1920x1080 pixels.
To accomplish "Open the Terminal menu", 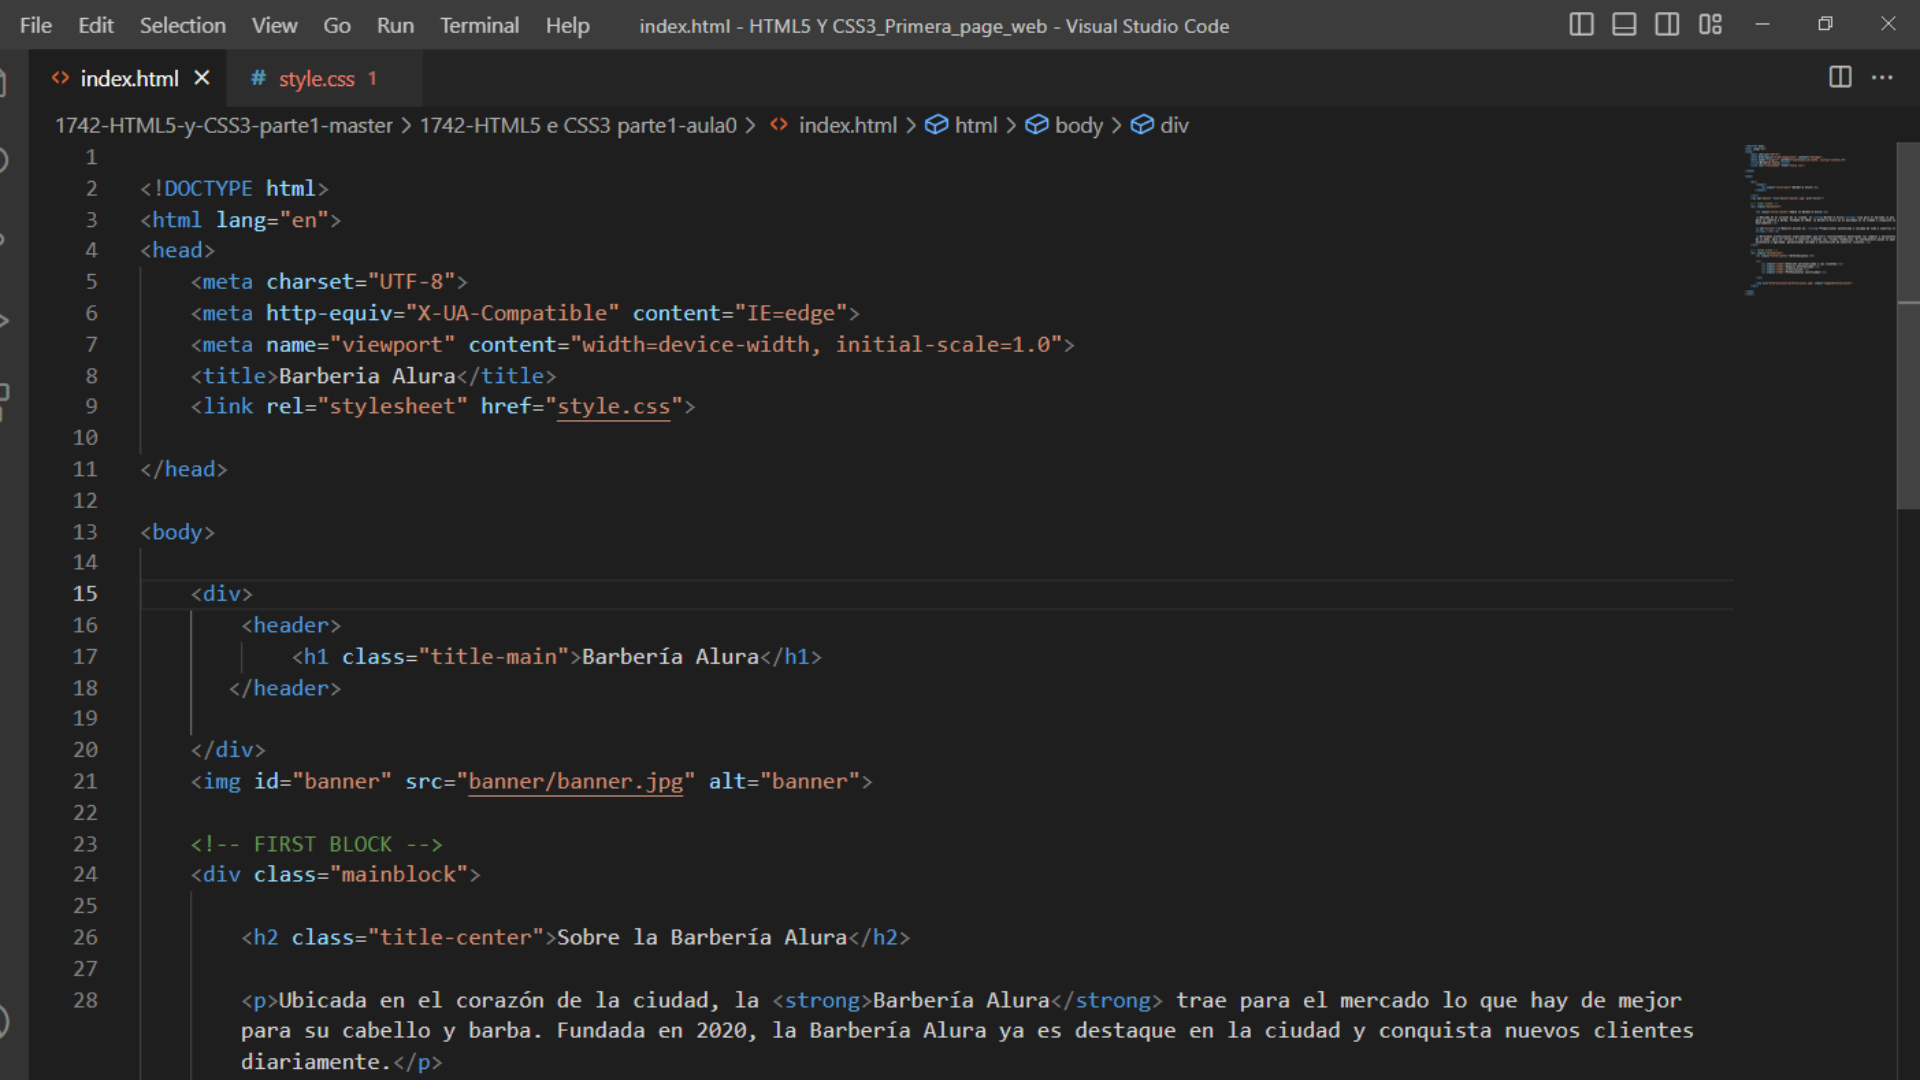I will pyautogui.click(x=479, y=26).
